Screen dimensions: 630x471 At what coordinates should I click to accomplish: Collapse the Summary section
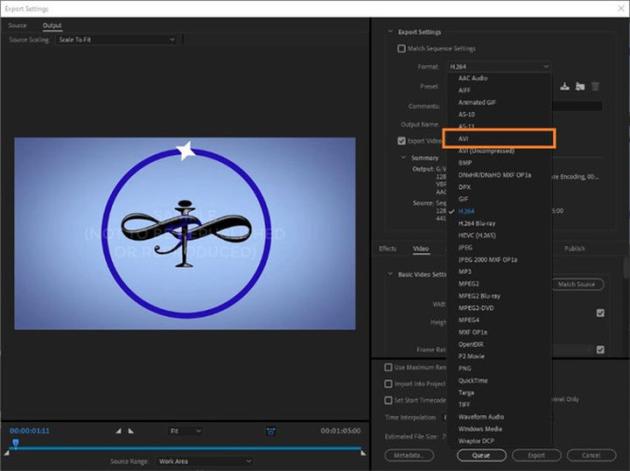point(403,158)
